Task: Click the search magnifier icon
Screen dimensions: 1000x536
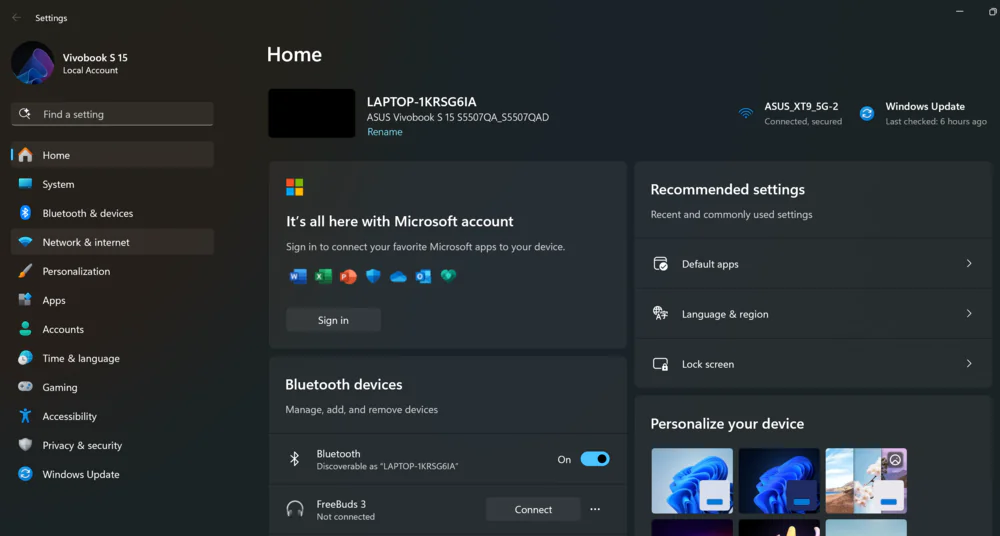Action: 25,114
